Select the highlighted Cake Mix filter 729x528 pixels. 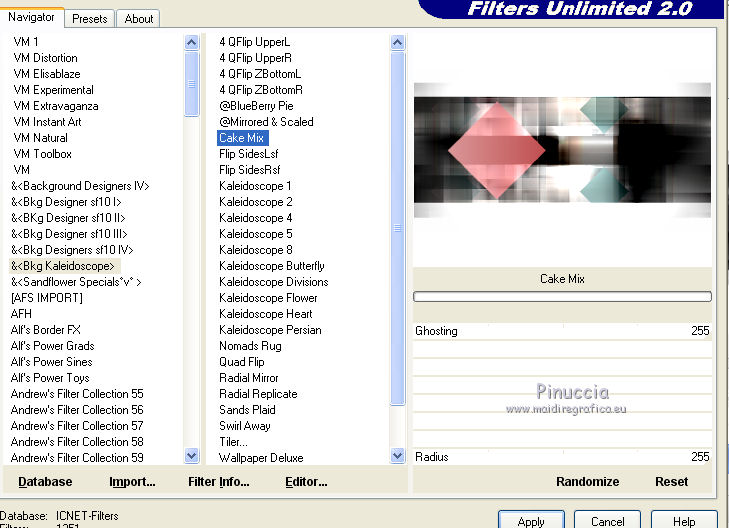click(242, 138)
